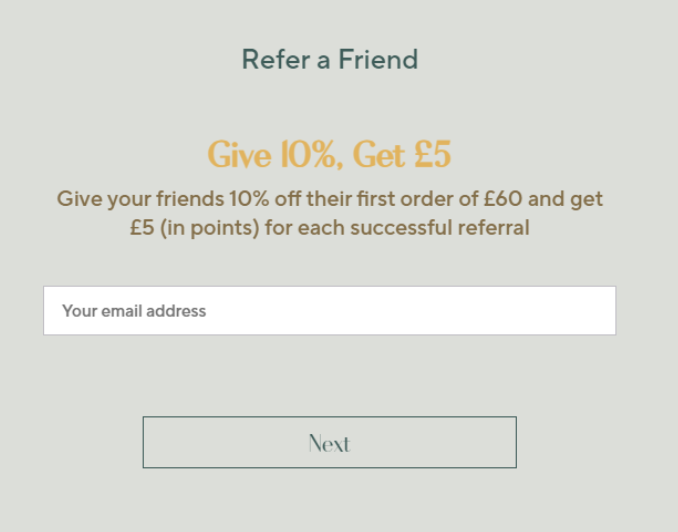Click 'Give 10%' in the gold headline
Screen dimensions: 678x532
click(272, 154)
